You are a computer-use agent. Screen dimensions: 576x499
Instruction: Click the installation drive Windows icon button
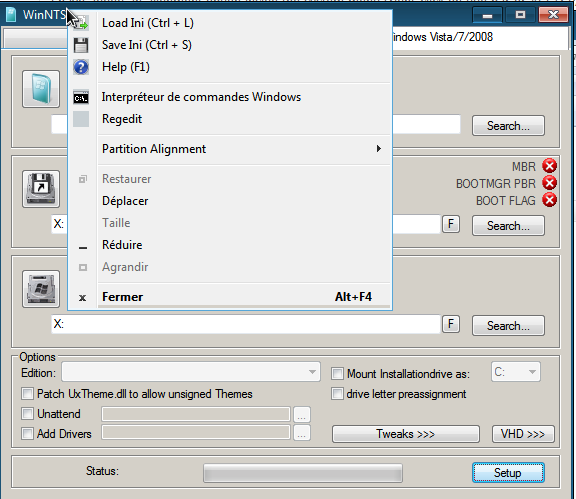click(41, 289)
